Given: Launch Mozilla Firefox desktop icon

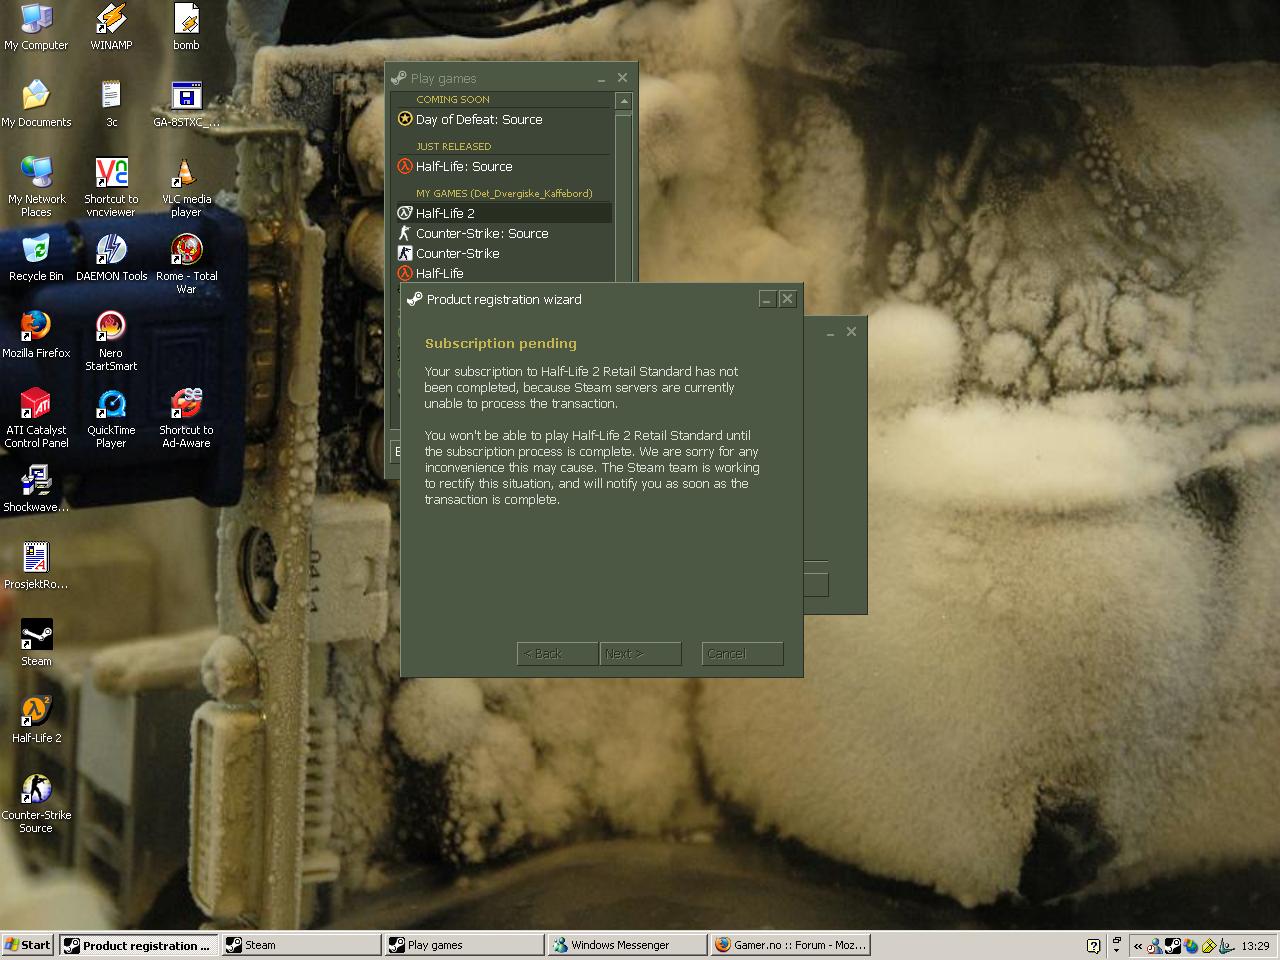Looking at the screenshot, I should point(36,335).
